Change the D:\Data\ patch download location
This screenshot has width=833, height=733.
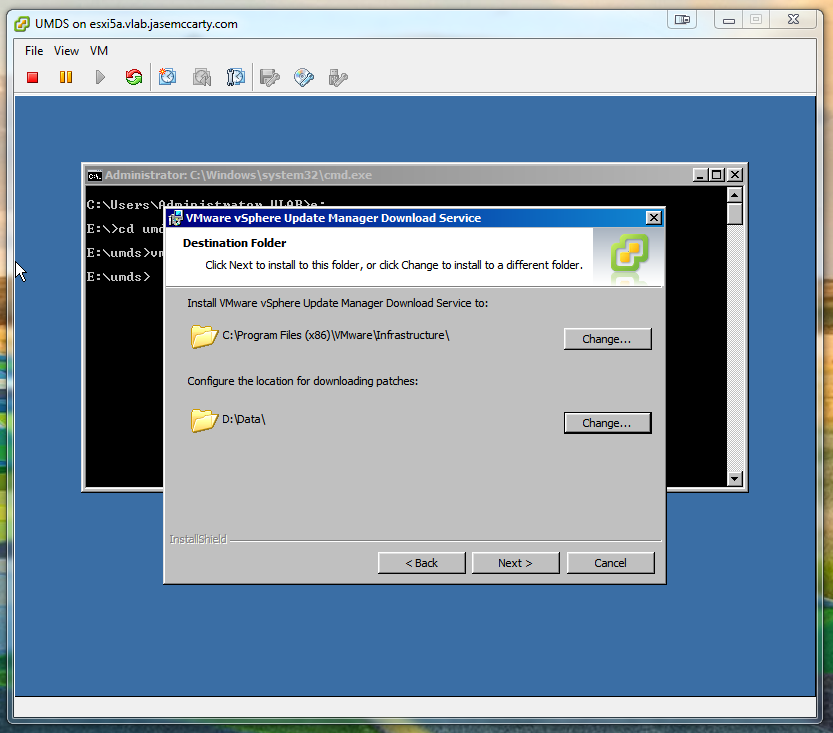point(607,423)
